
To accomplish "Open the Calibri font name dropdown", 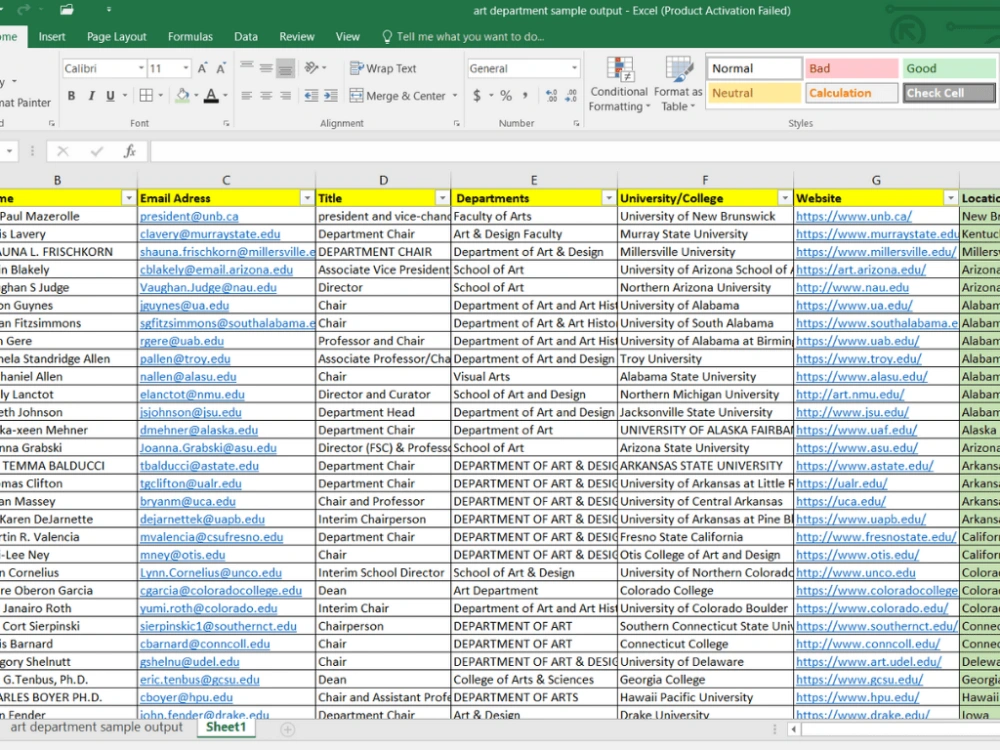I will pos(141,68).
